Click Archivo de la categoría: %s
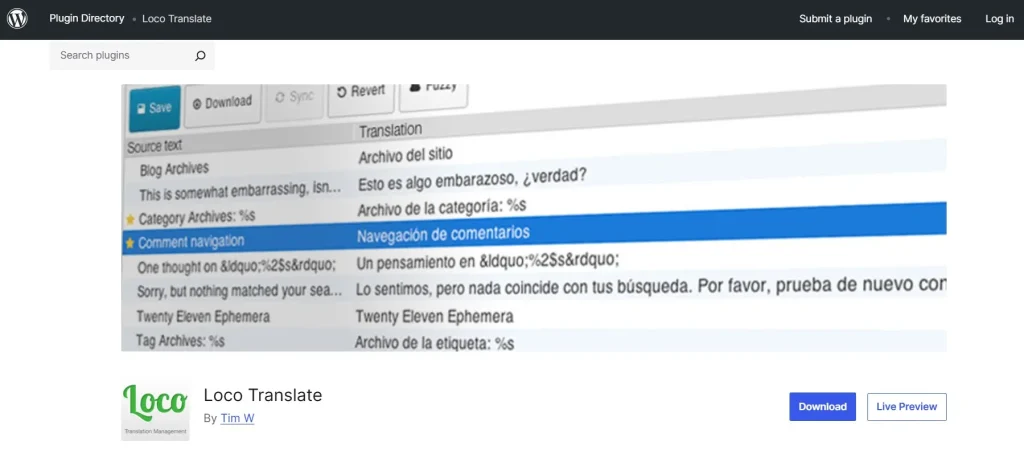Image resolution: width=1024 pixels, height=462 pixels. [x=442, y=208]
